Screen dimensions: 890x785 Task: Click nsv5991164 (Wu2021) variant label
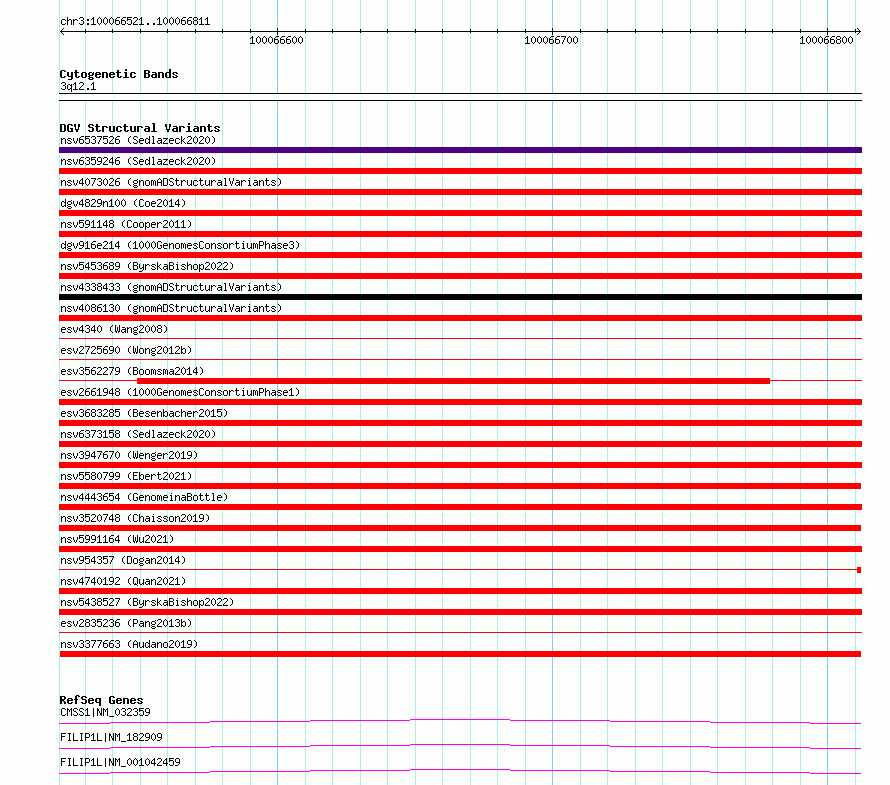coord(117,539)
